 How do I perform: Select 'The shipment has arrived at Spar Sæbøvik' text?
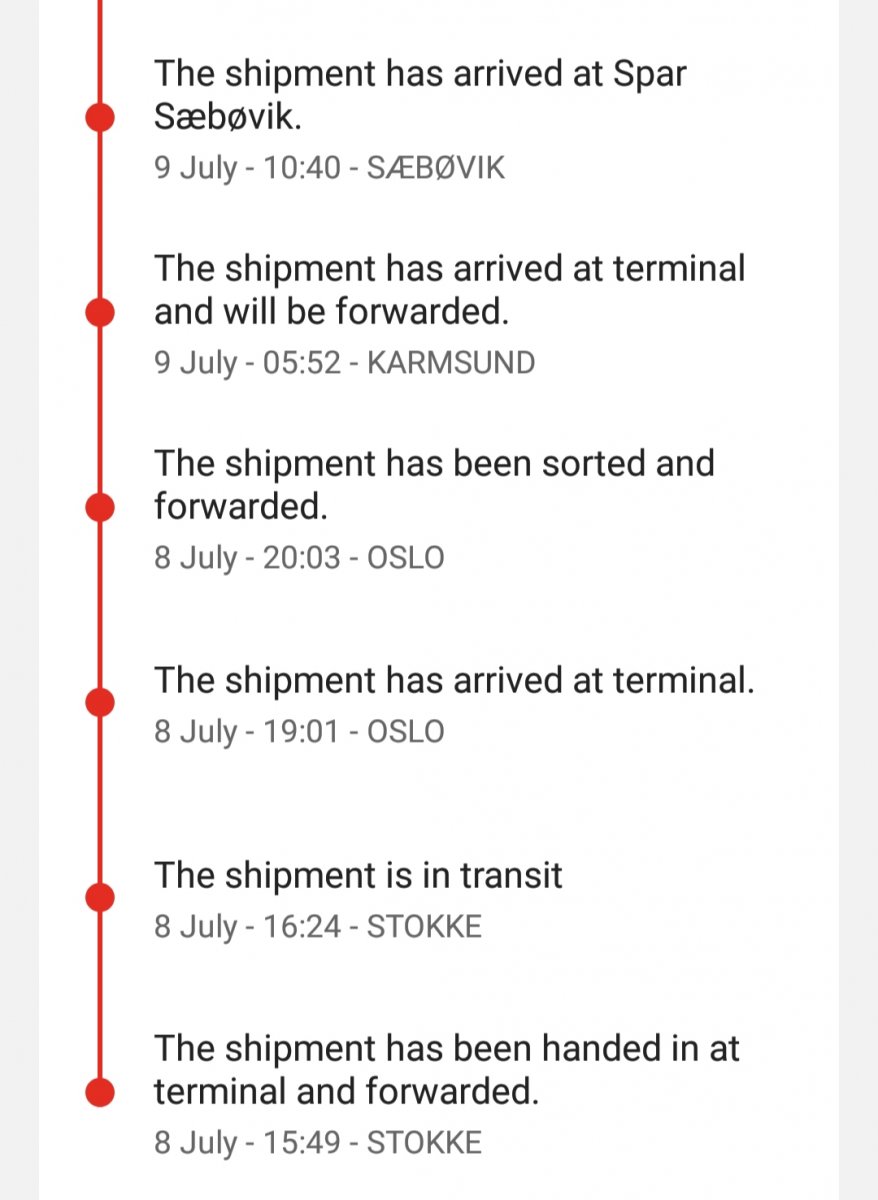click(420, 95)
